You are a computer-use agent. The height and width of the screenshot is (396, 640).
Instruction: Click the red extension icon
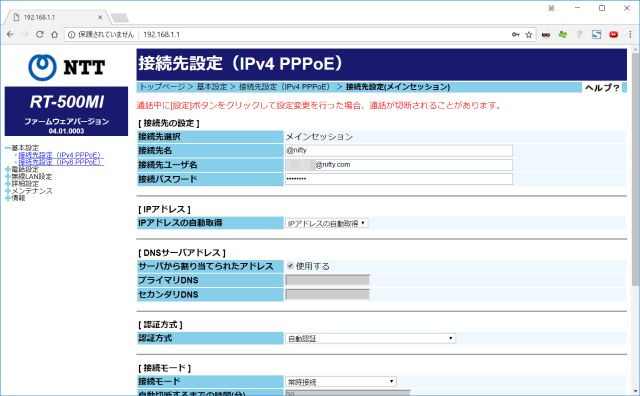[x=613, y=35]
